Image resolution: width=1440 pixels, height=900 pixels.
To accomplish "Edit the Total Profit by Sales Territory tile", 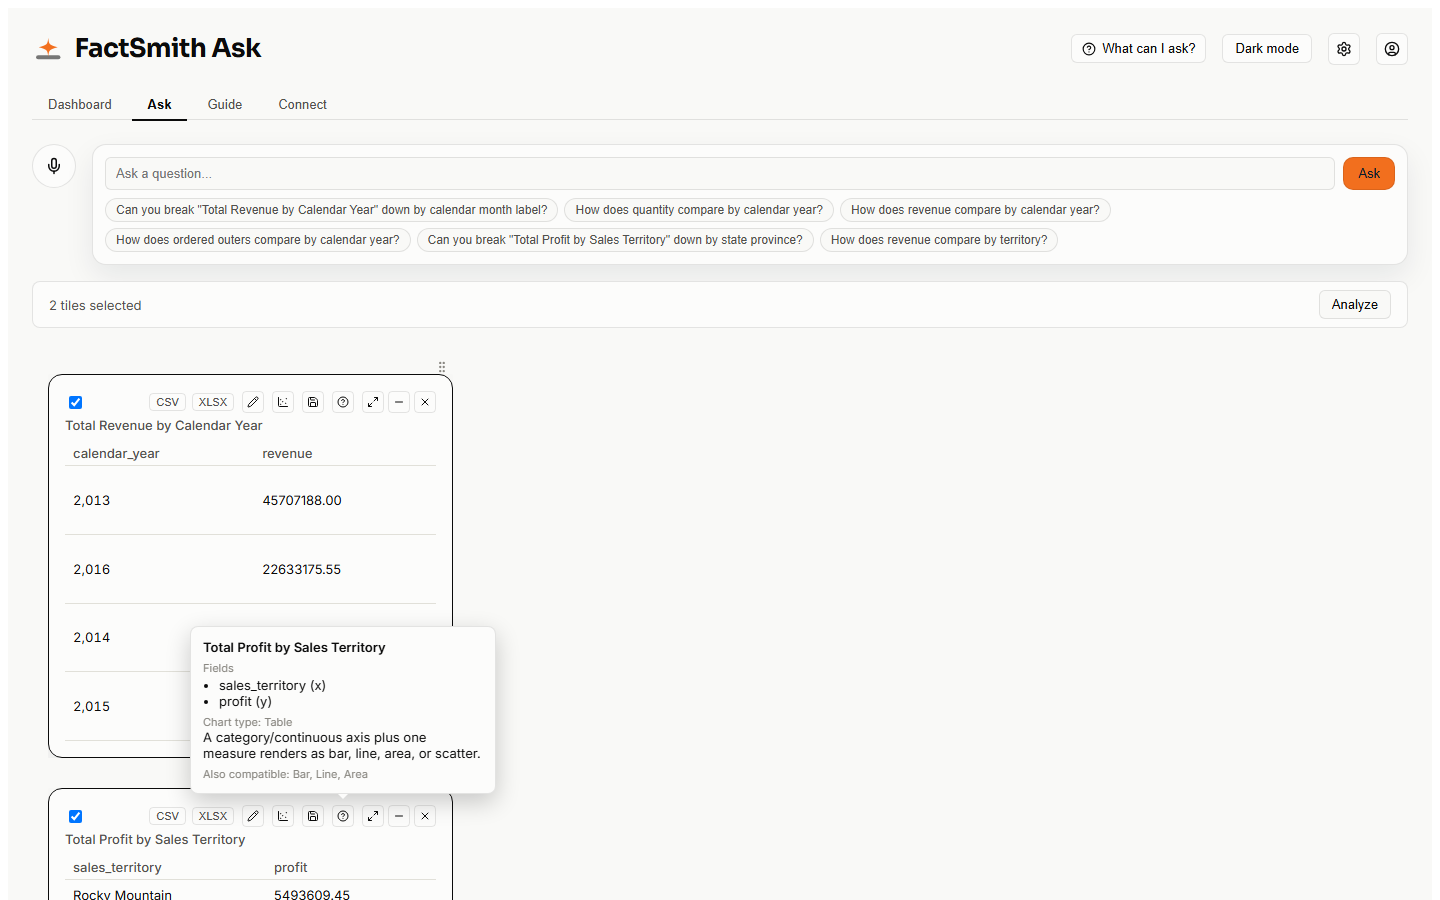I will pyautogui.click(x=253, y=816).
